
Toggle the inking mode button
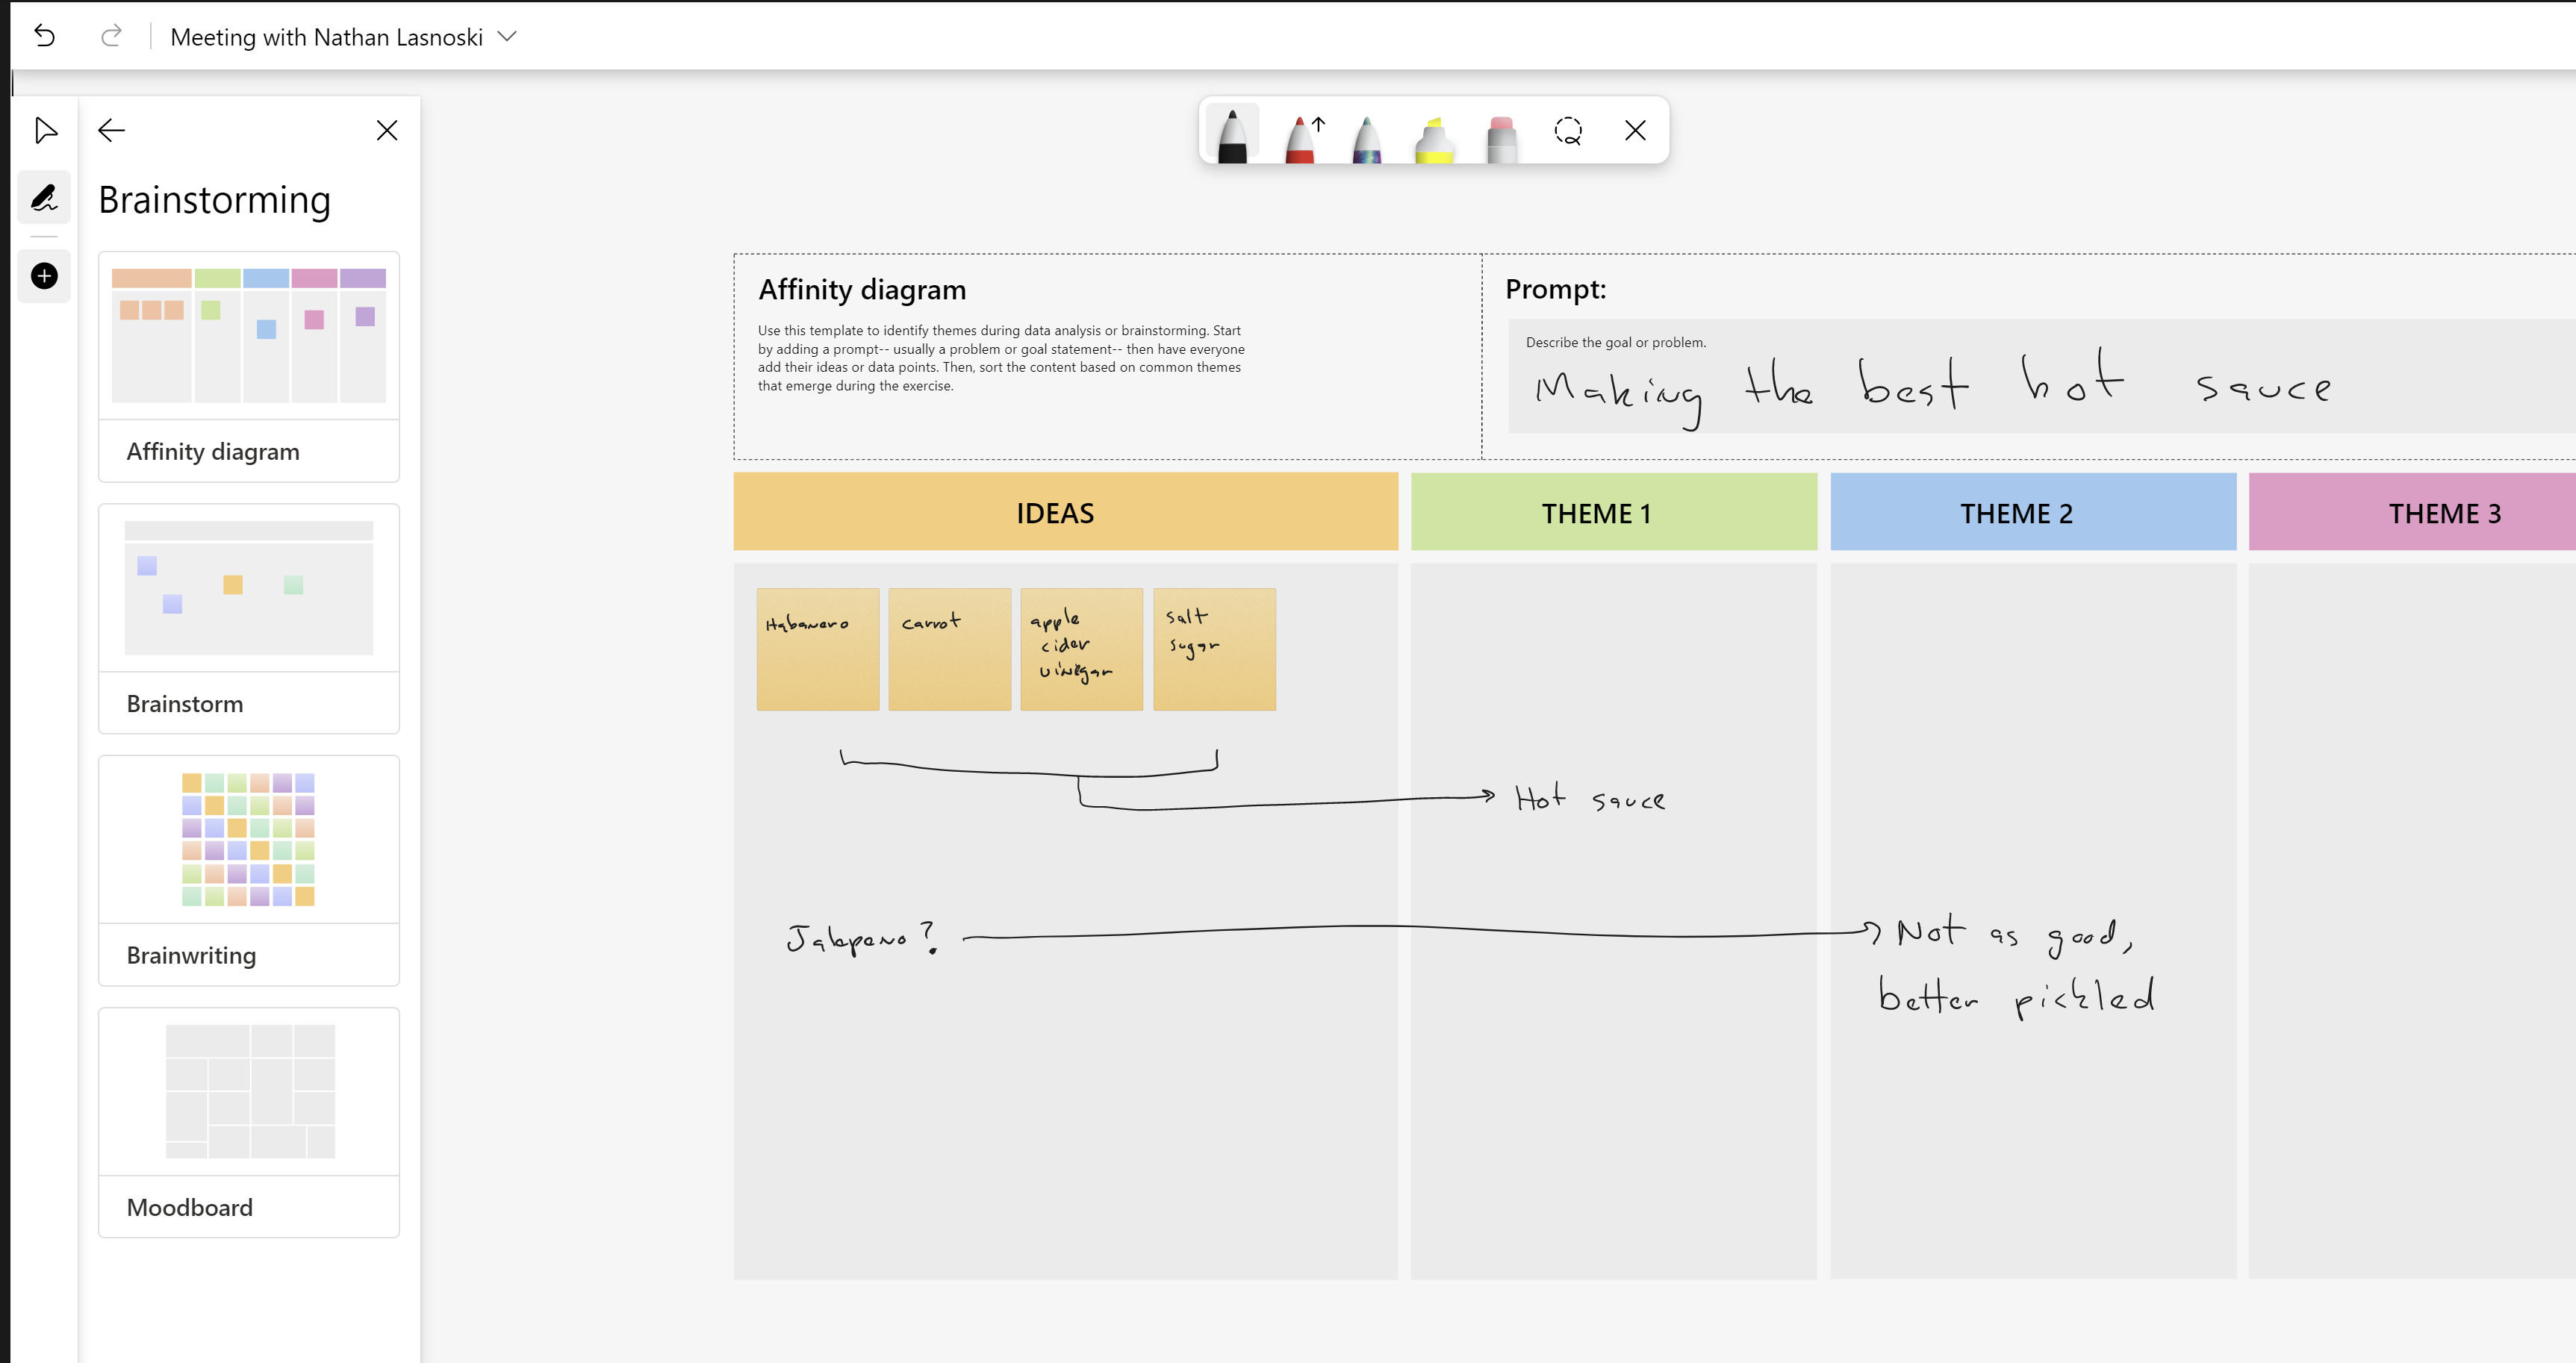[44, 197]
